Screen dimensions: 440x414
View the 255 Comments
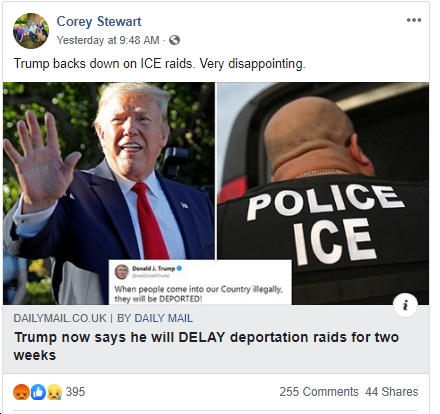[319, 392]
